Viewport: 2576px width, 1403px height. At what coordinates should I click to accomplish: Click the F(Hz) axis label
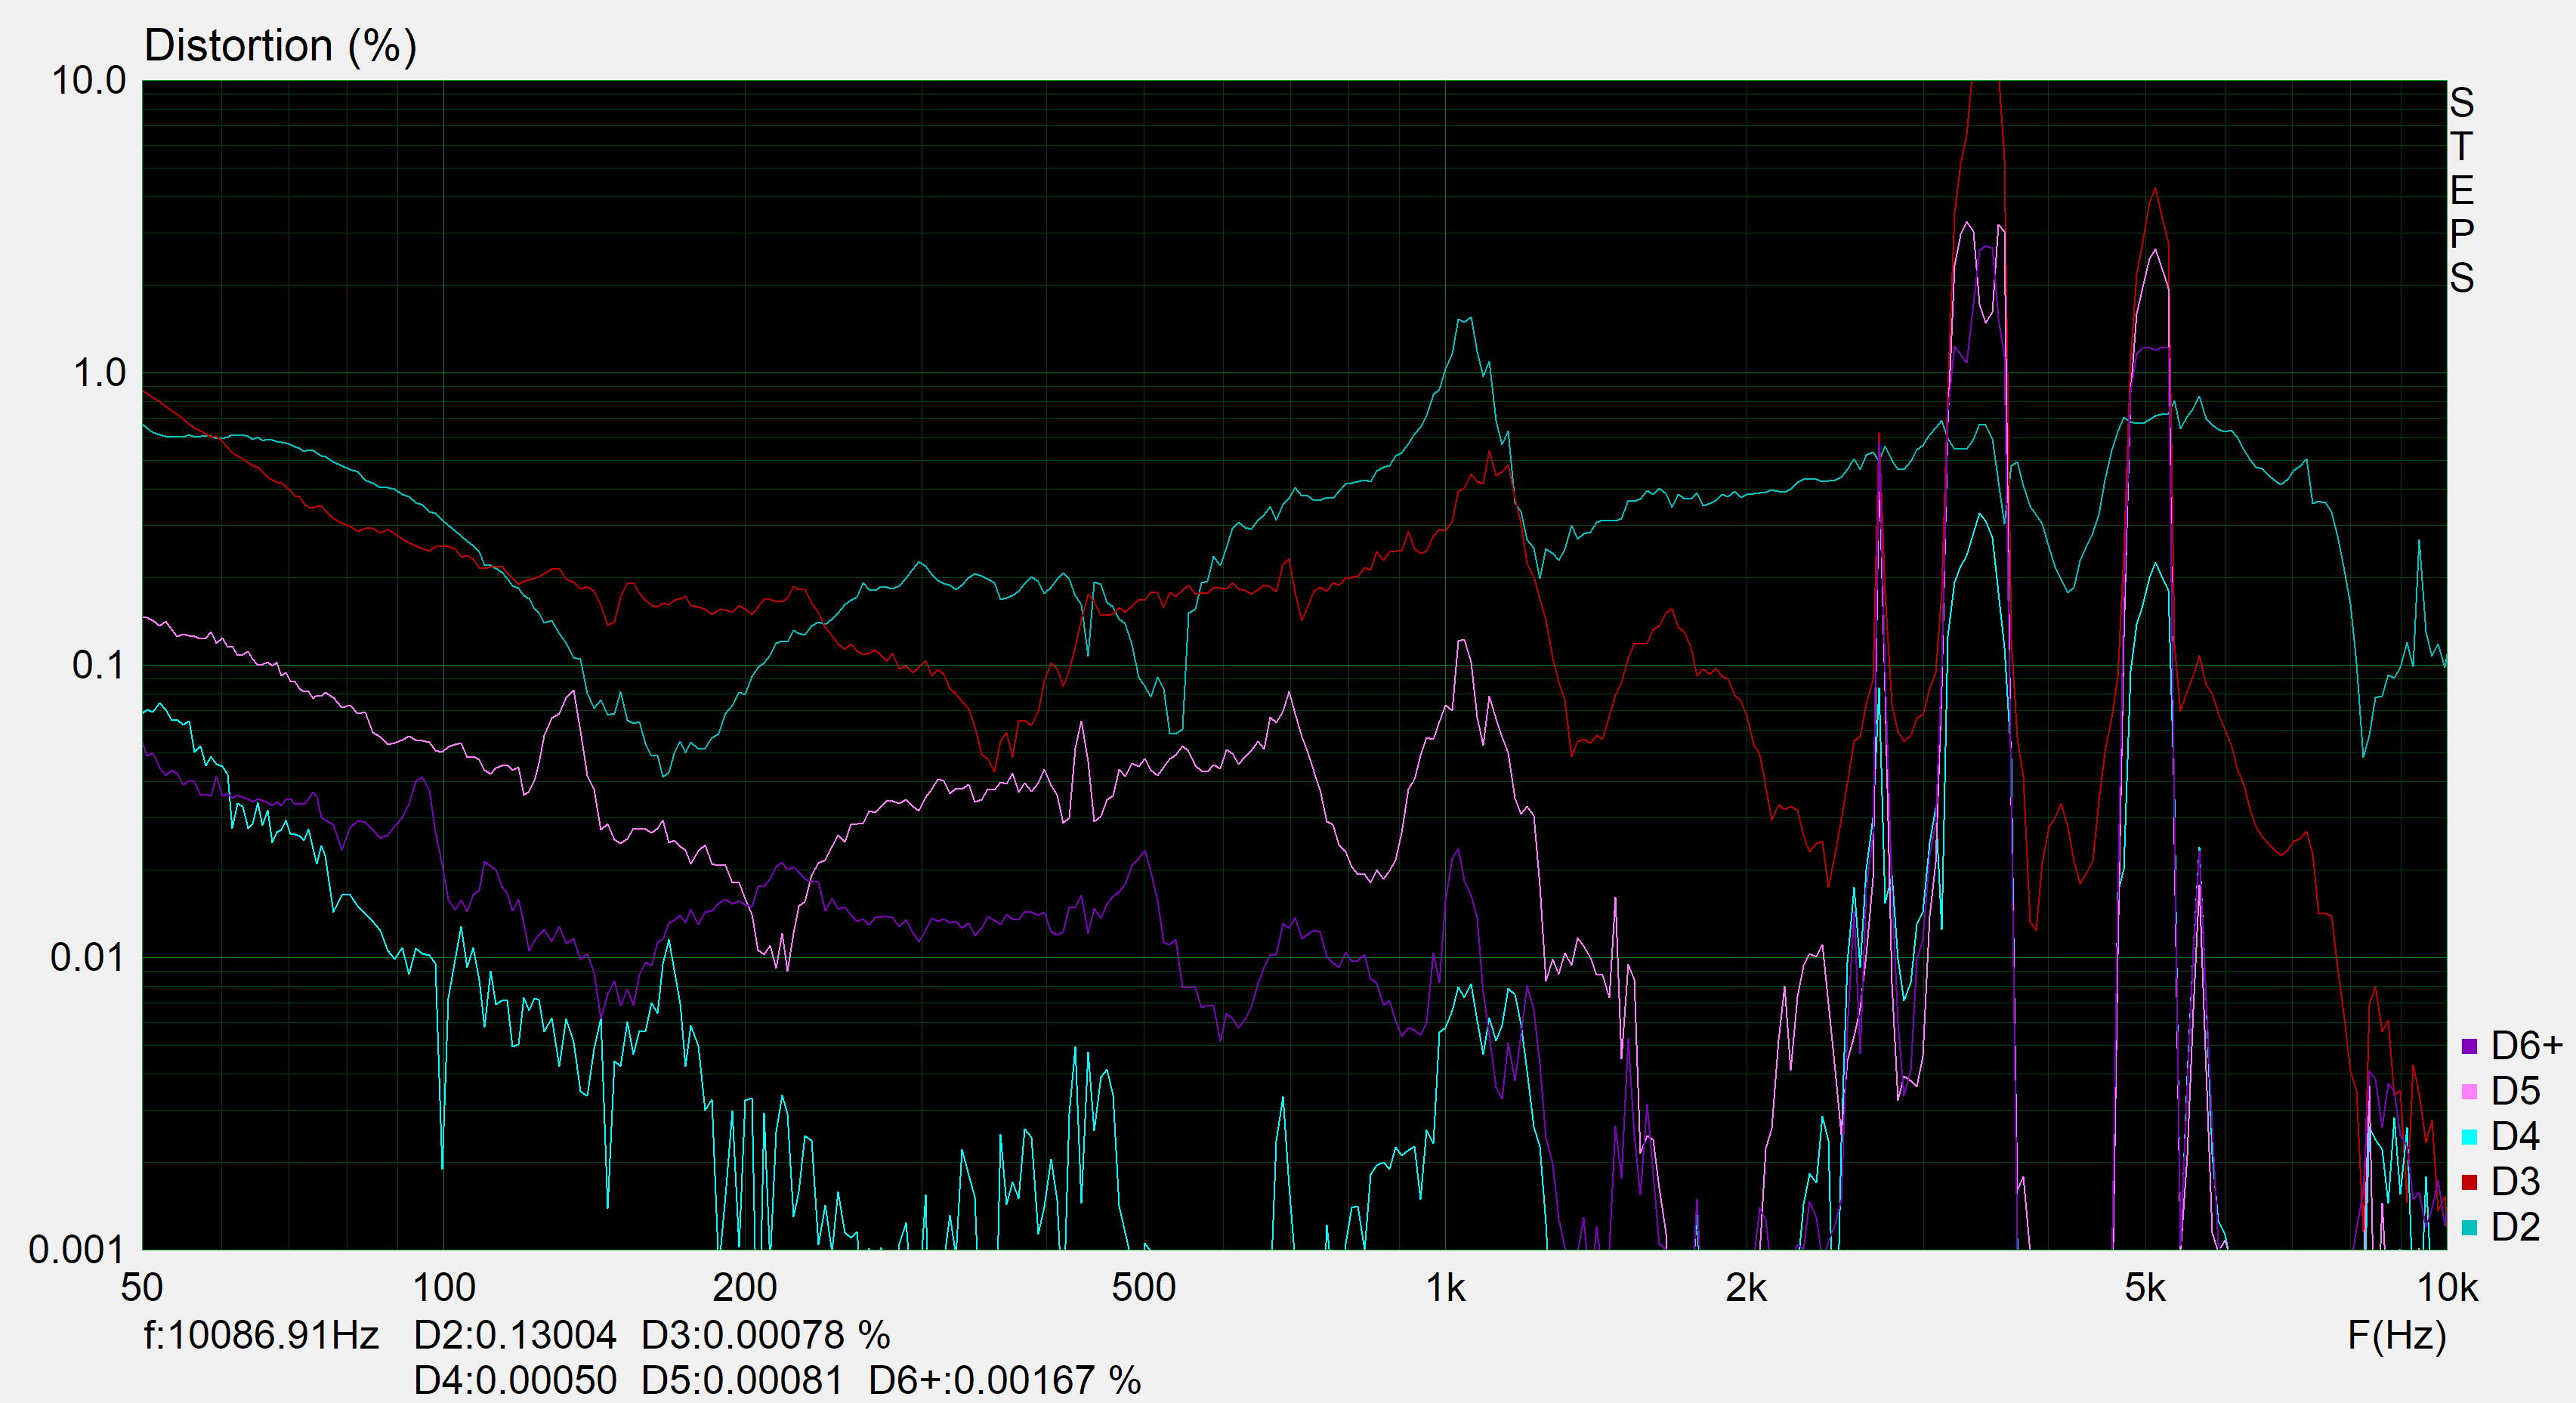coord(2397,1335)
